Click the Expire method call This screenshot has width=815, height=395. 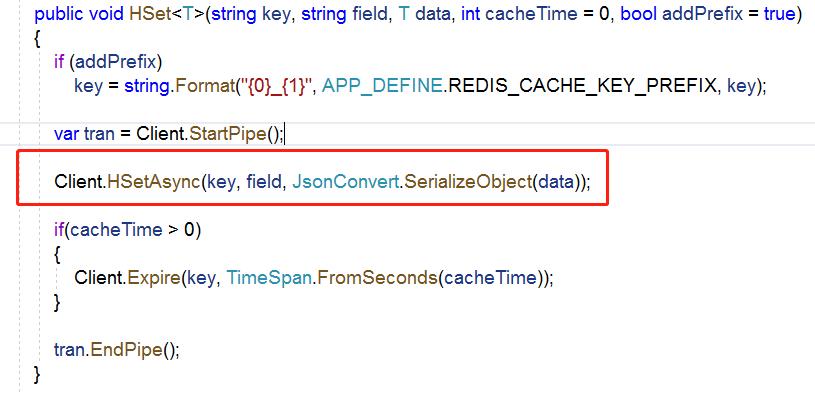(x=153, y=278)
